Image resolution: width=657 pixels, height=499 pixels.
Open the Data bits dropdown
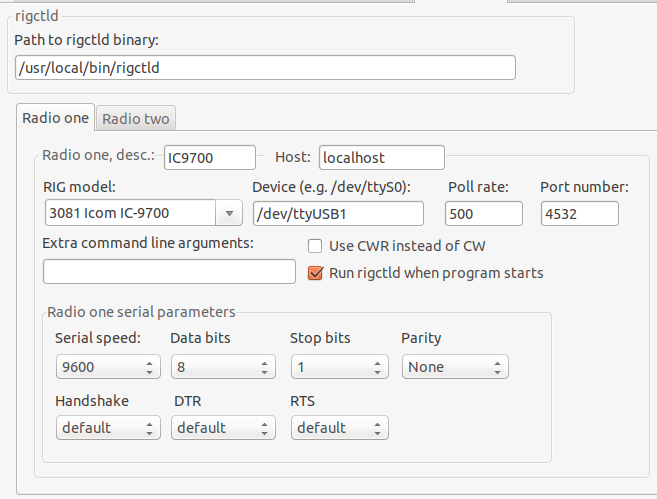pyautogui.click(x=223, y=367)
